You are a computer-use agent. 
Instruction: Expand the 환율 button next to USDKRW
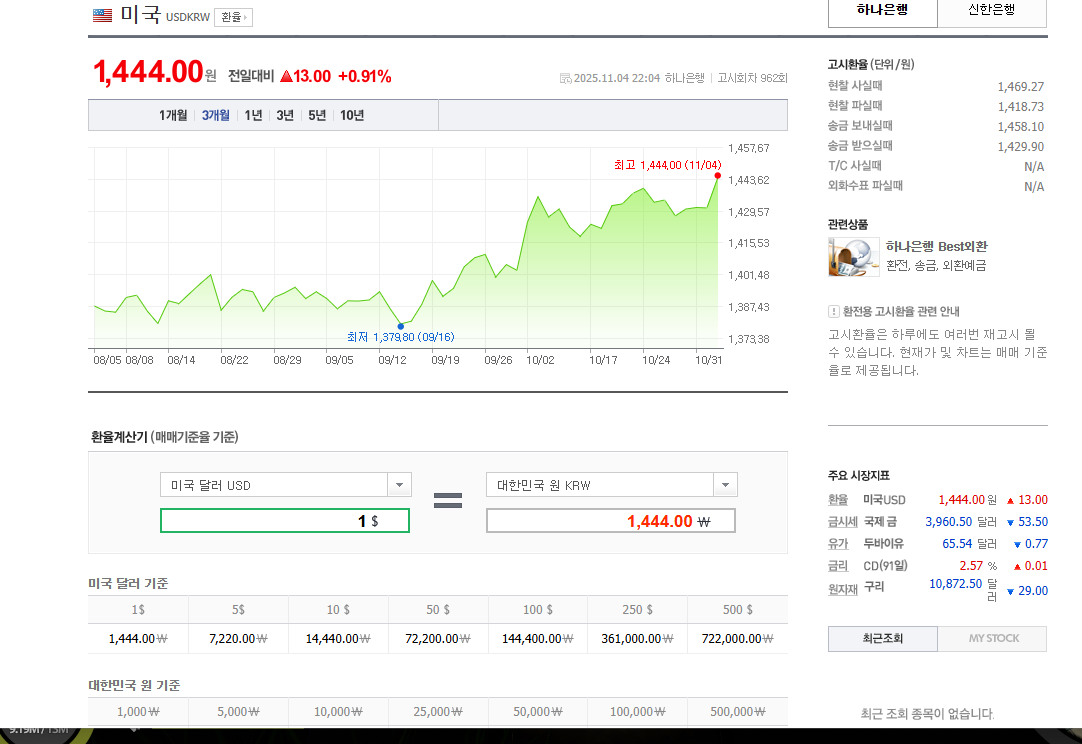pos(233,17)
